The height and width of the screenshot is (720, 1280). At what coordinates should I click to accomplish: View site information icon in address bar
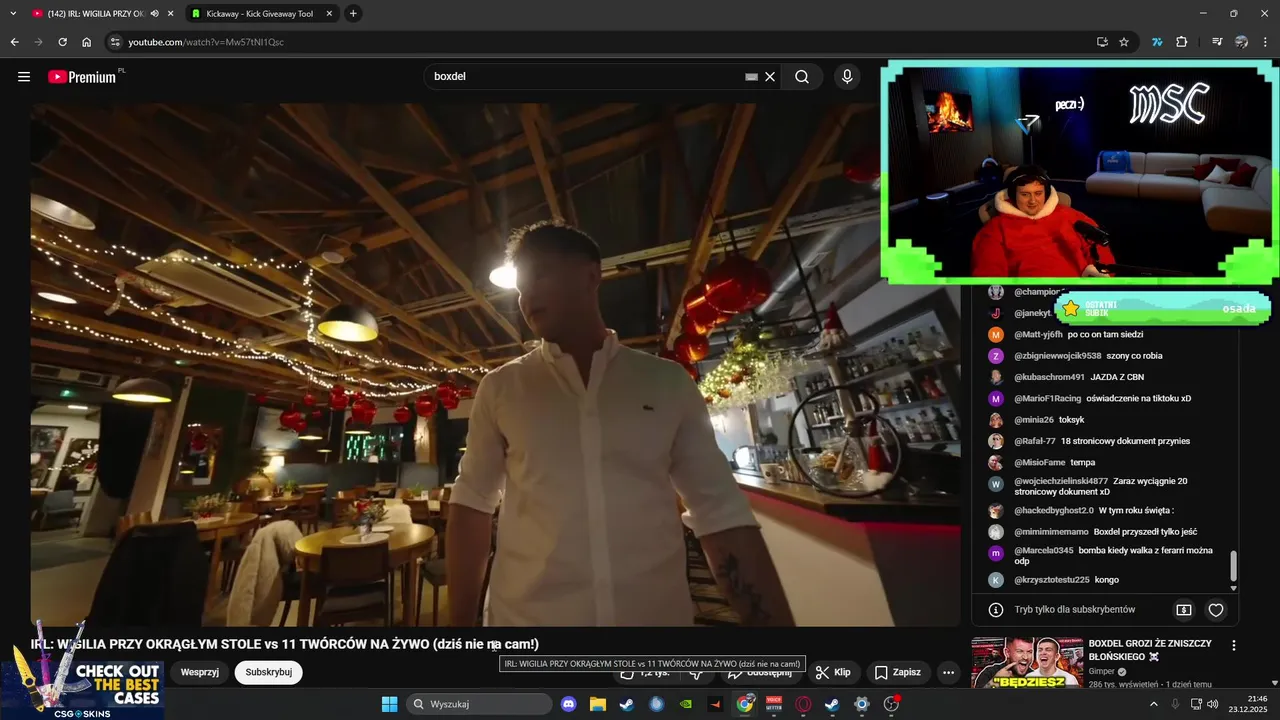[x=115, y=42]
